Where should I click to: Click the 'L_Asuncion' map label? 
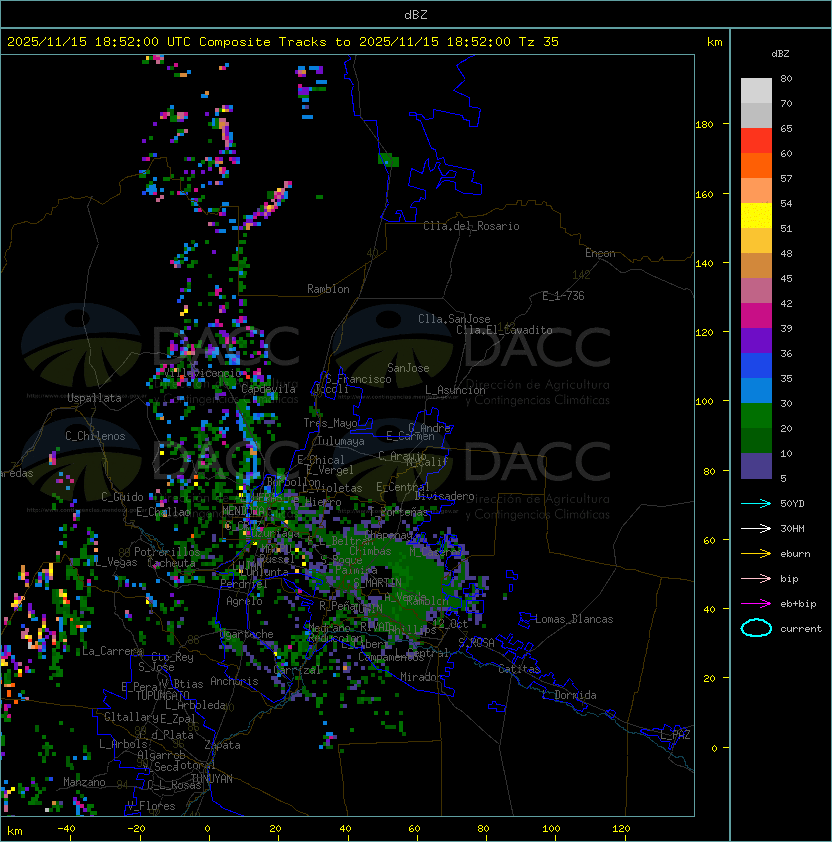[x=455, y=390]
